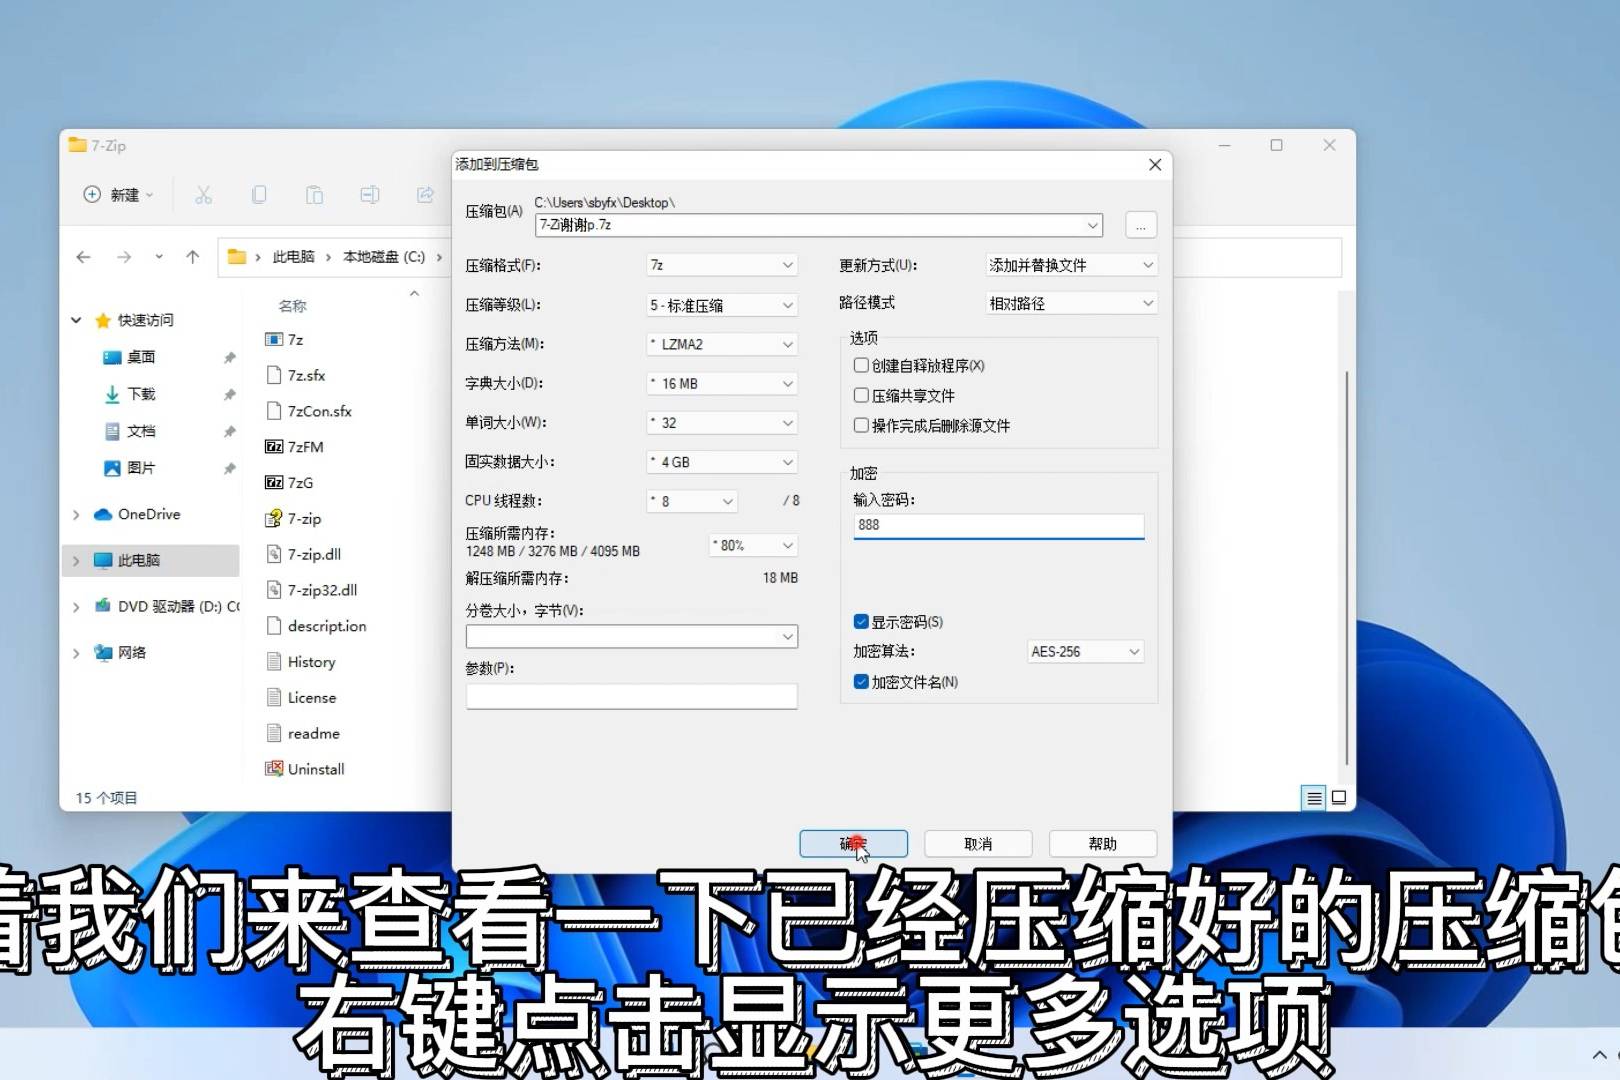Enable 创建自释放程序 checkbox
The image size is (1620, 1080).
861,365
